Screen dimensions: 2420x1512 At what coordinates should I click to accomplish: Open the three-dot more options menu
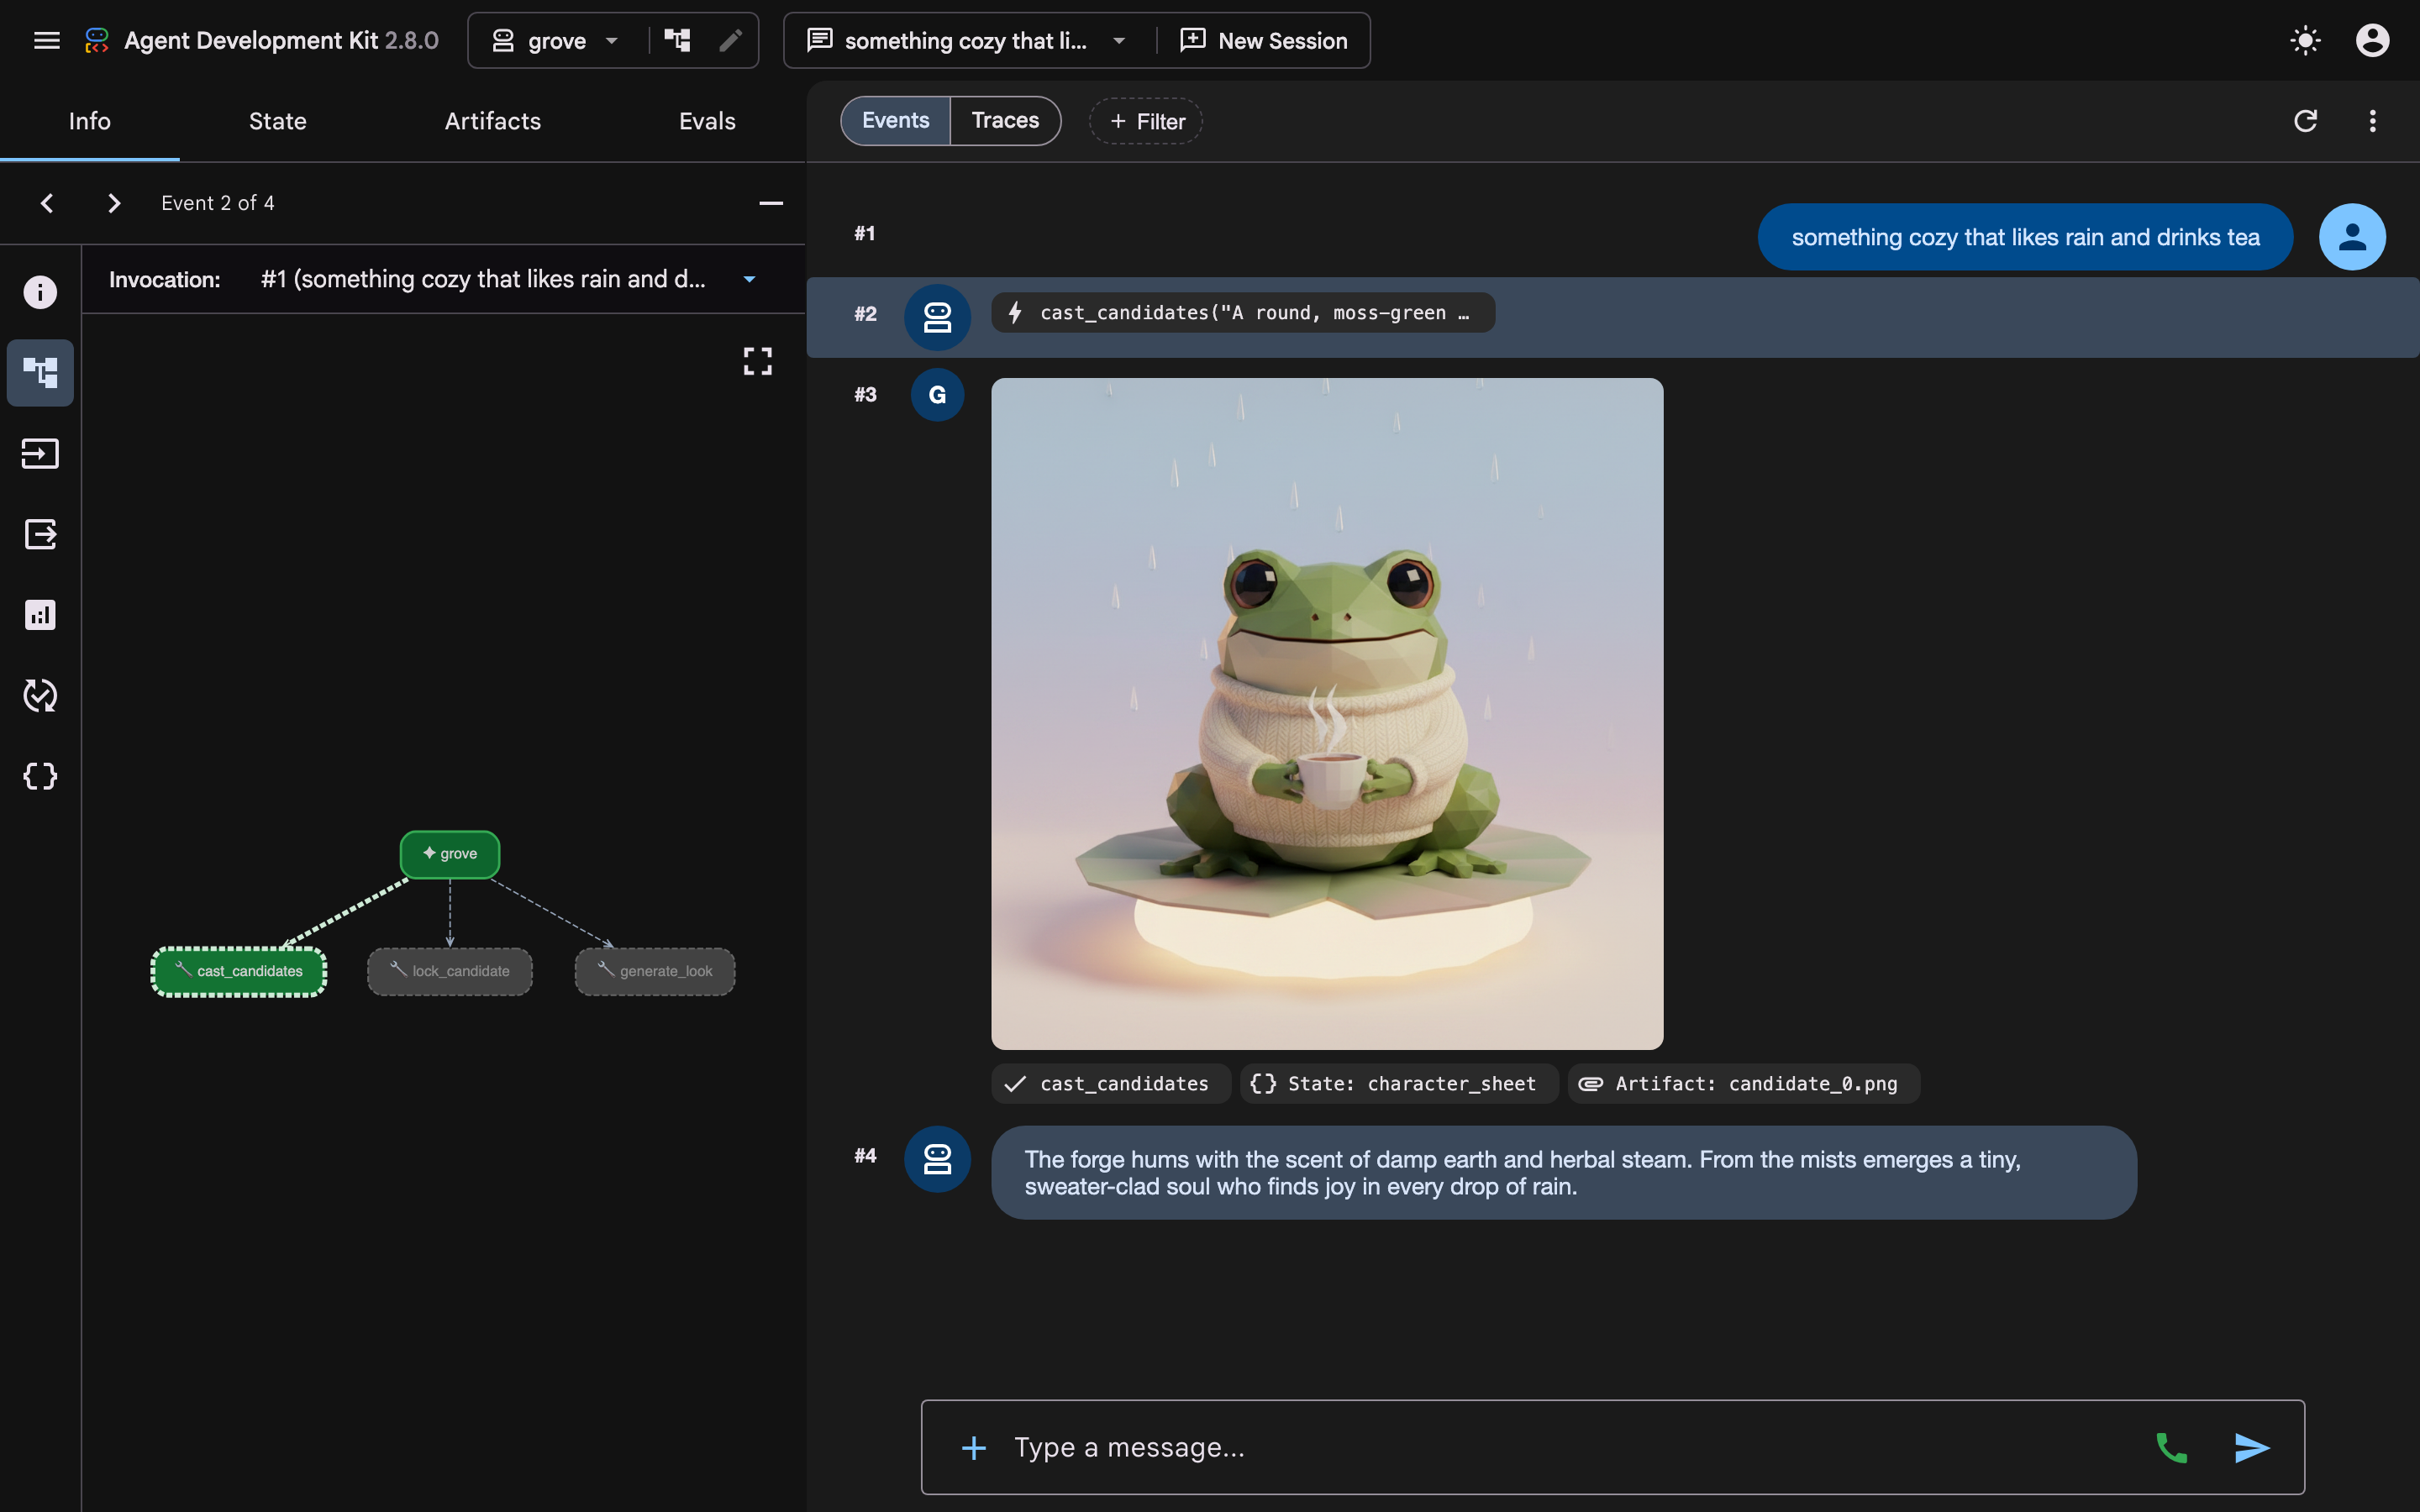(x=2372, y=121)
